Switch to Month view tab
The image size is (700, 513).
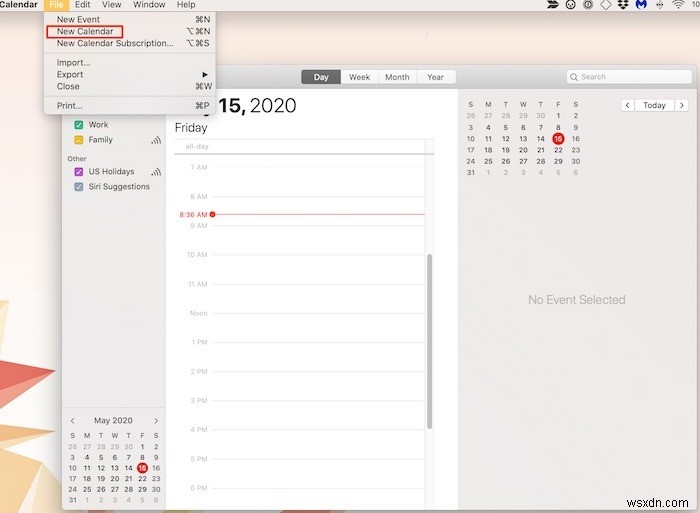397,77
